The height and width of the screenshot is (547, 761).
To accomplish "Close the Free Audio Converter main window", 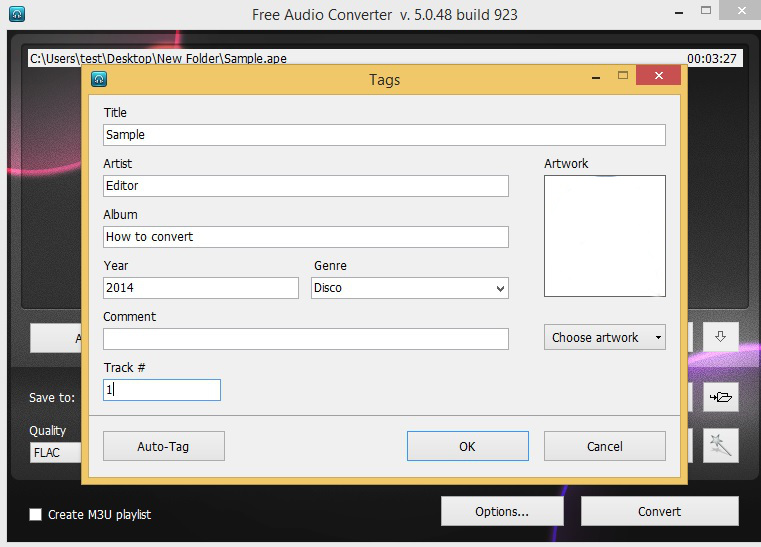I will [x=741, y=10].
